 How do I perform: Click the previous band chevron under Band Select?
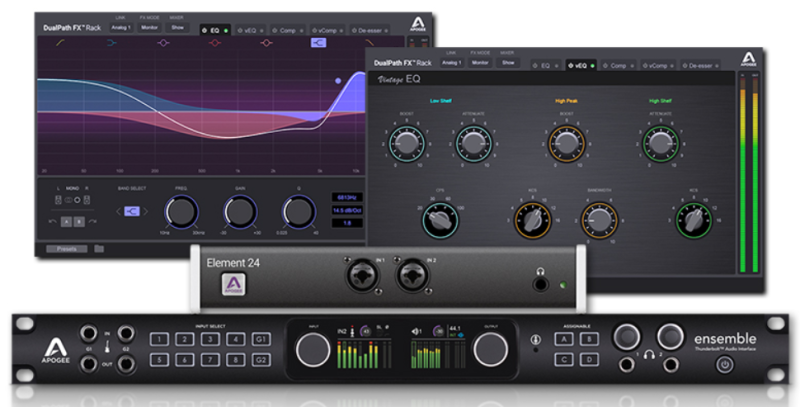click(118, 211)
